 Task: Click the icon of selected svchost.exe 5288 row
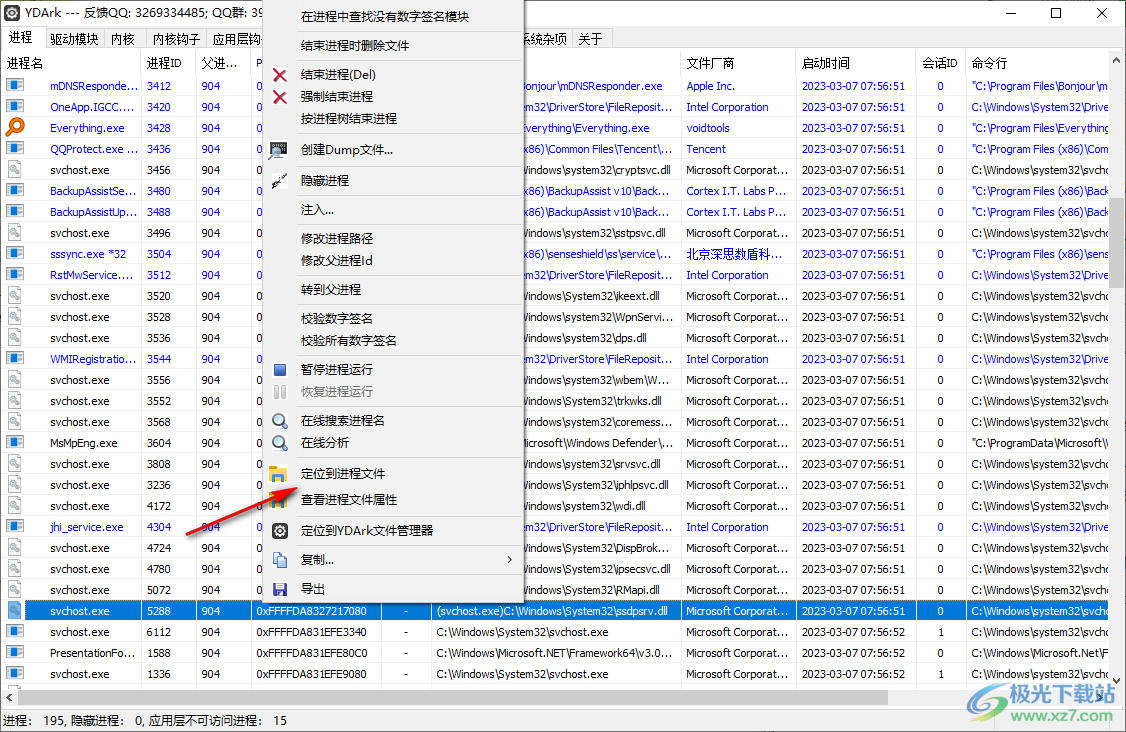15,611
